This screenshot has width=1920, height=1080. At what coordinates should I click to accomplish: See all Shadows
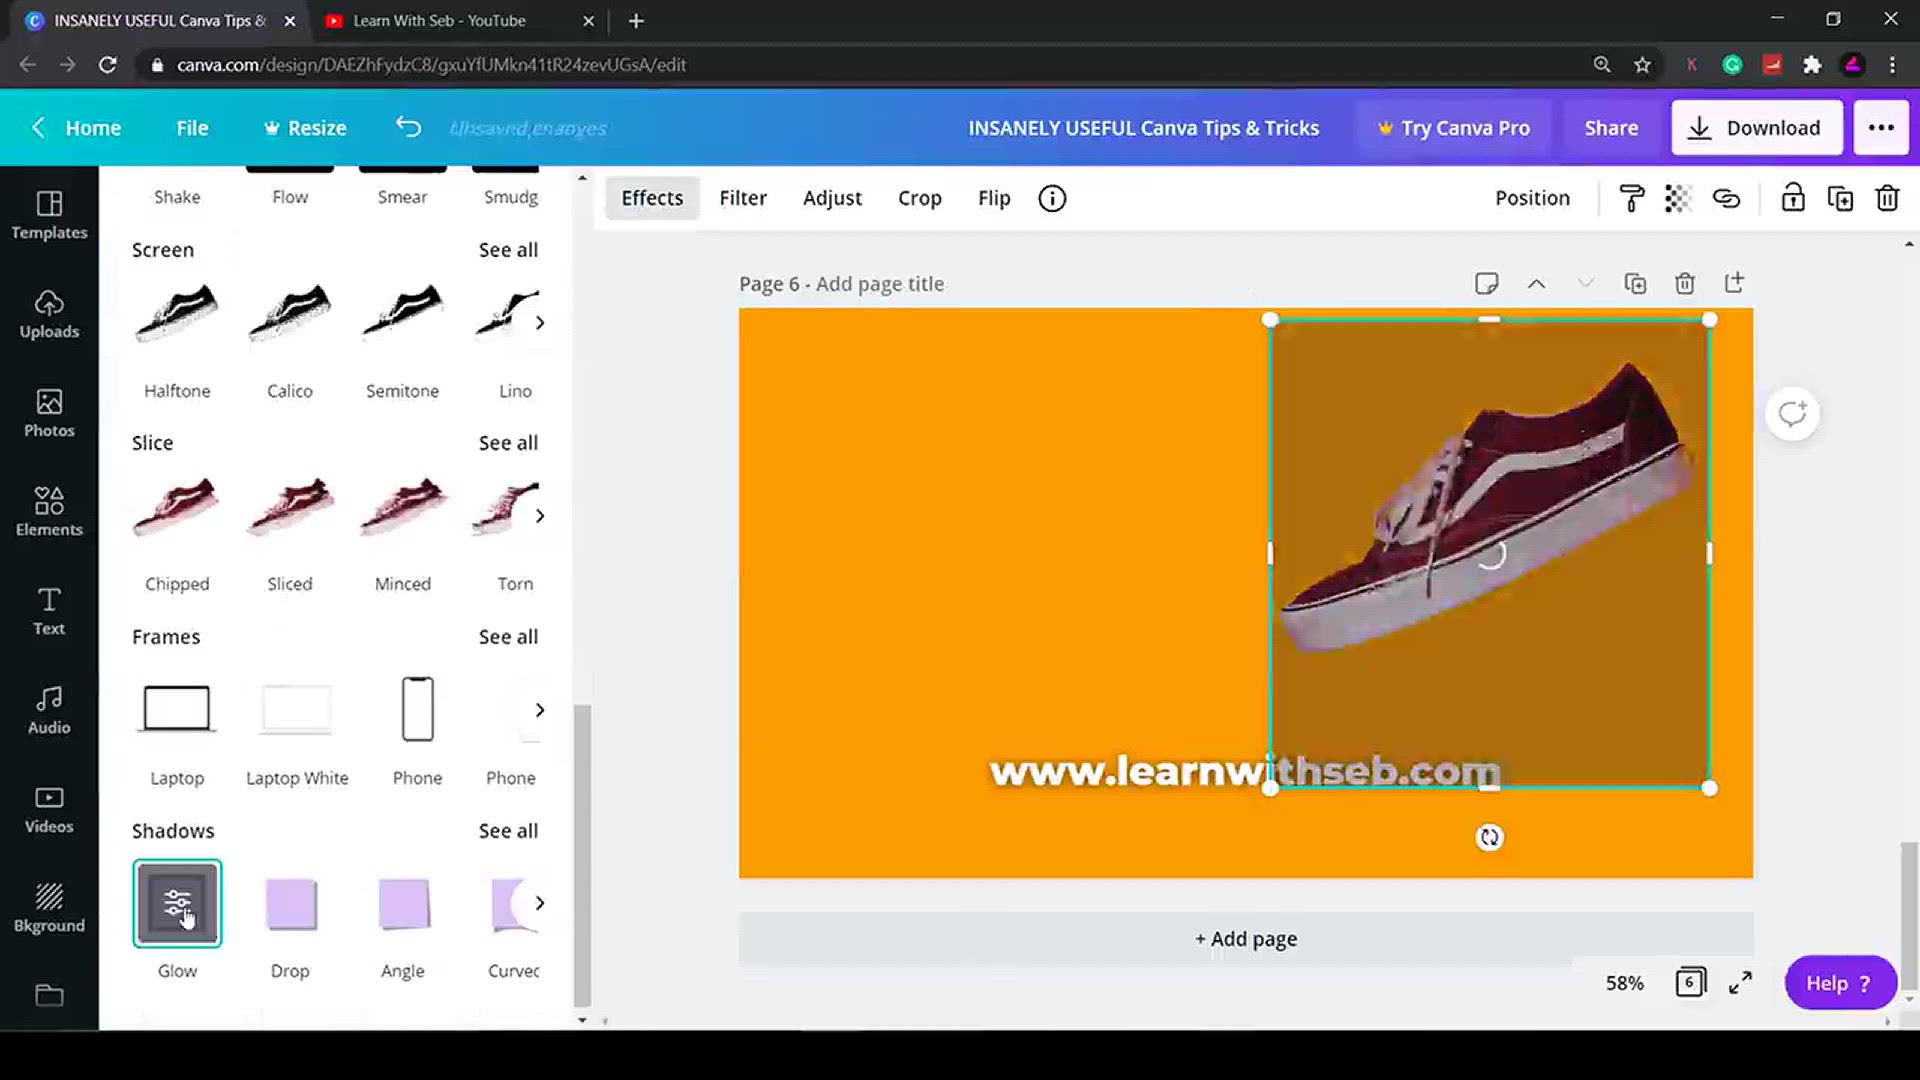click(x=508, y=830)
